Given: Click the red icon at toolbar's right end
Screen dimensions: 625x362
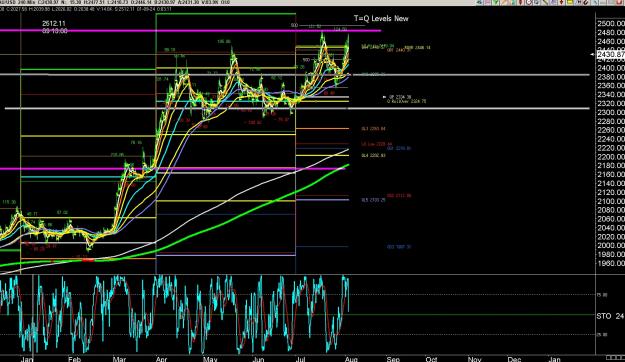Looking at the screenshot, I should point(620,2).
